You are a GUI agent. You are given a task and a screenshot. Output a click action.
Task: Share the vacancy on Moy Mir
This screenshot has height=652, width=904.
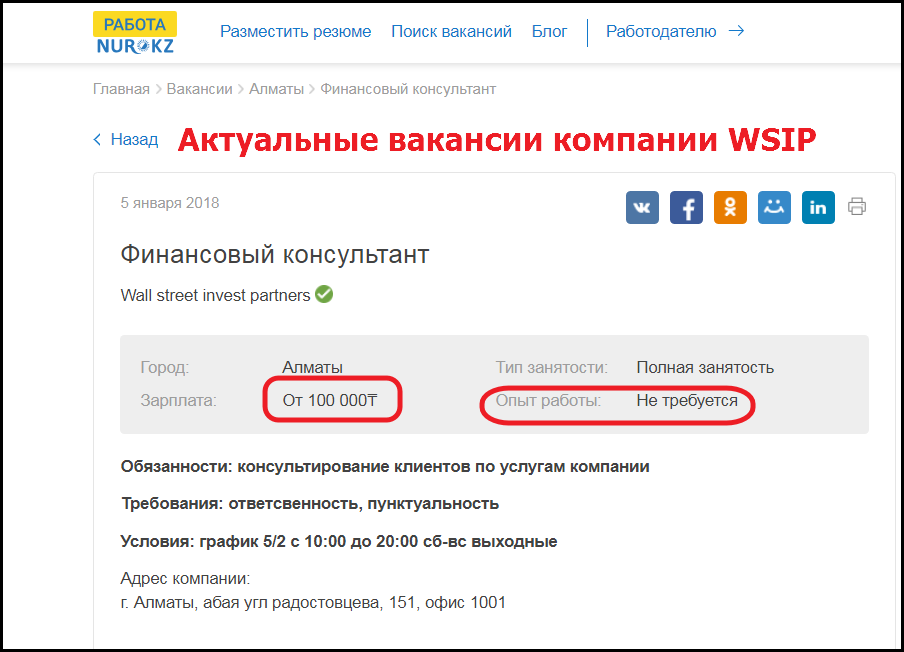(774, 207)
